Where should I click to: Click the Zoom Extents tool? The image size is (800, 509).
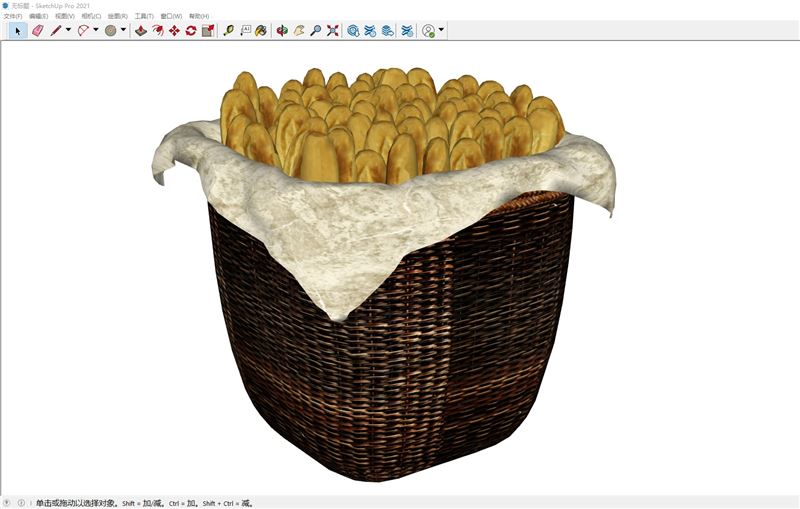pos(333,31)
